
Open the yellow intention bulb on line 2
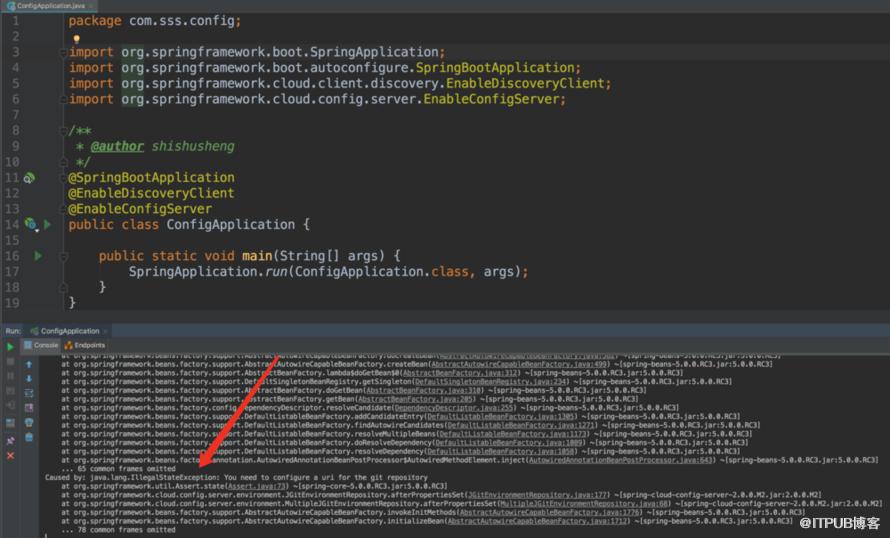point(76,39)
